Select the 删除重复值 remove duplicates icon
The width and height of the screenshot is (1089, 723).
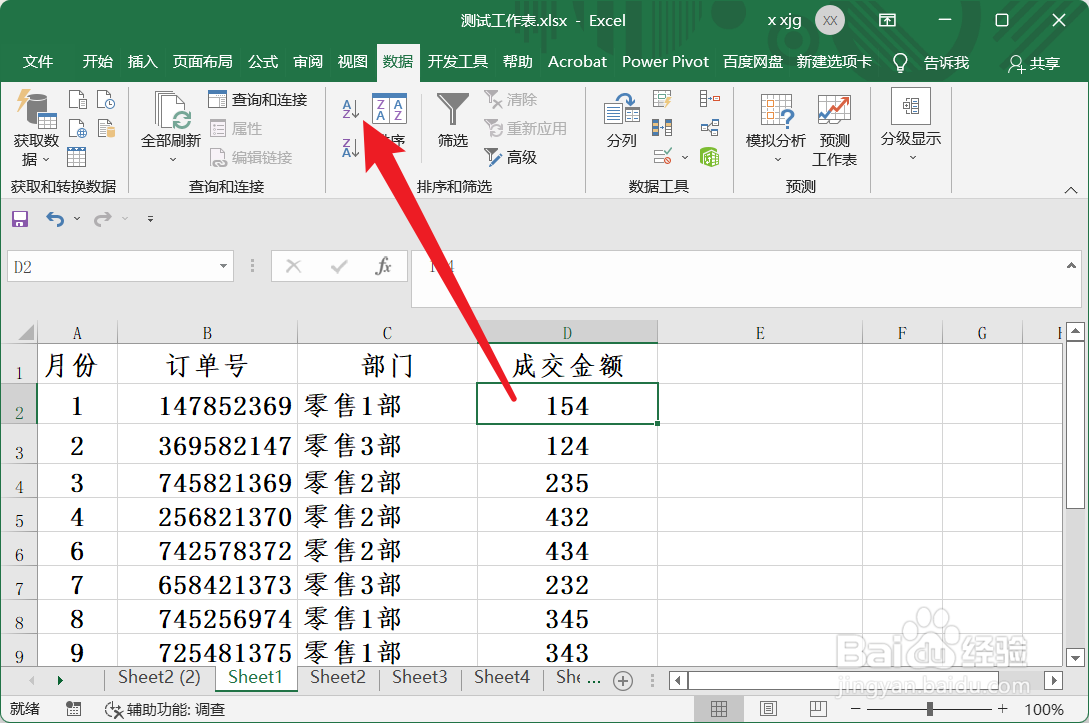pos(662,127)
